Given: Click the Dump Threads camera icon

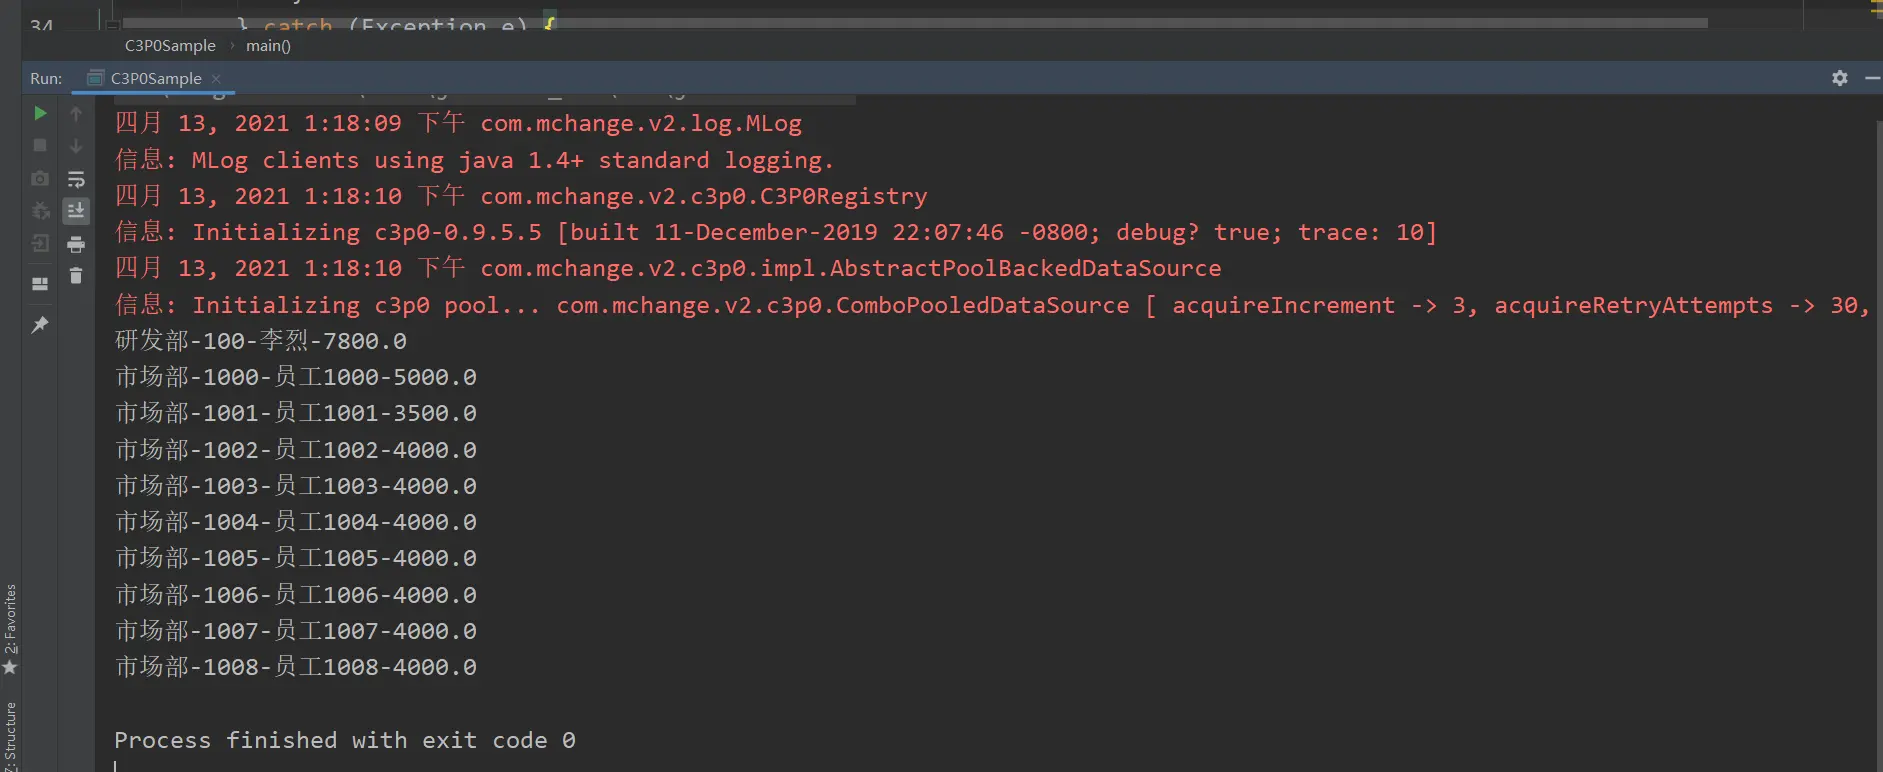Looking at the screenshot, I should (40, 178).
